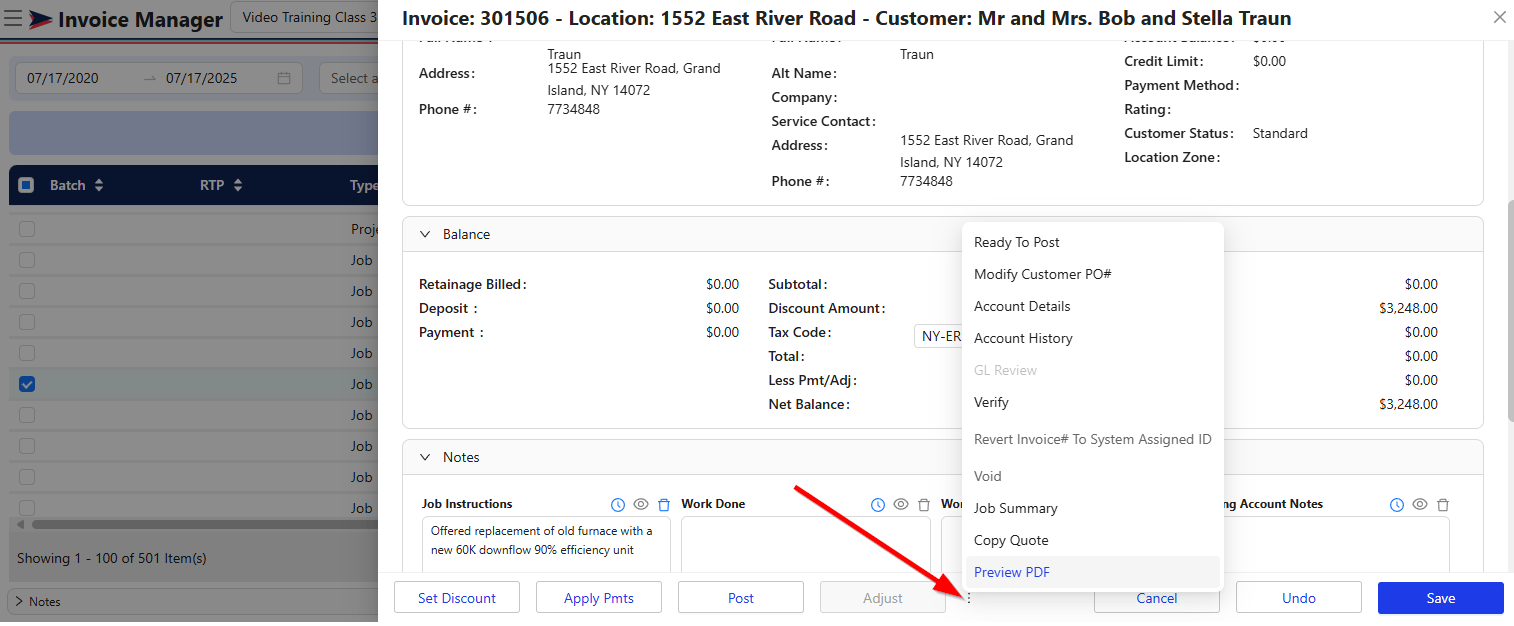Click the Post button
Image resolution: width=1514 pixels, height=626 pixels.
tap(741, 598)
